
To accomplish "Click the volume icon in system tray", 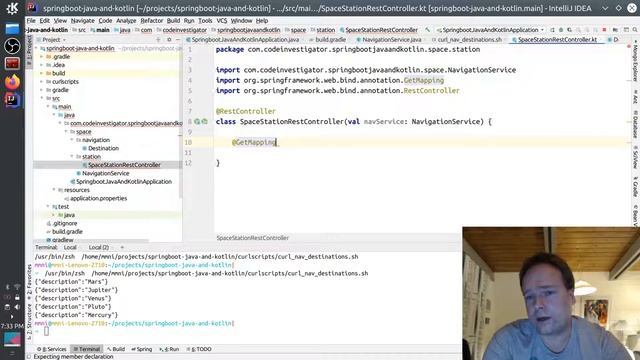I will point(17,307).
